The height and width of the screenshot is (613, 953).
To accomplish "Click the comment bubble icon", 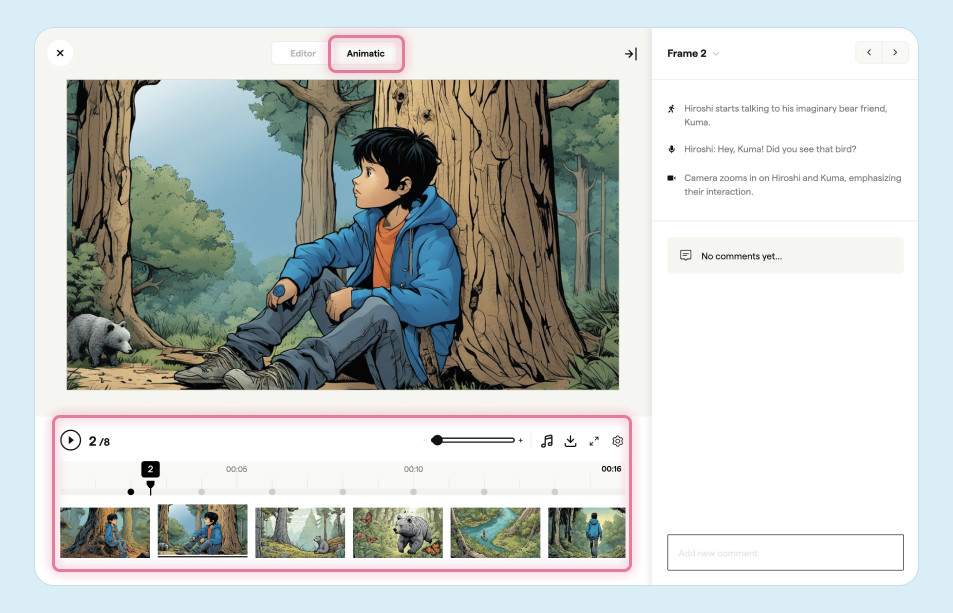I will (x=685, y=256).
